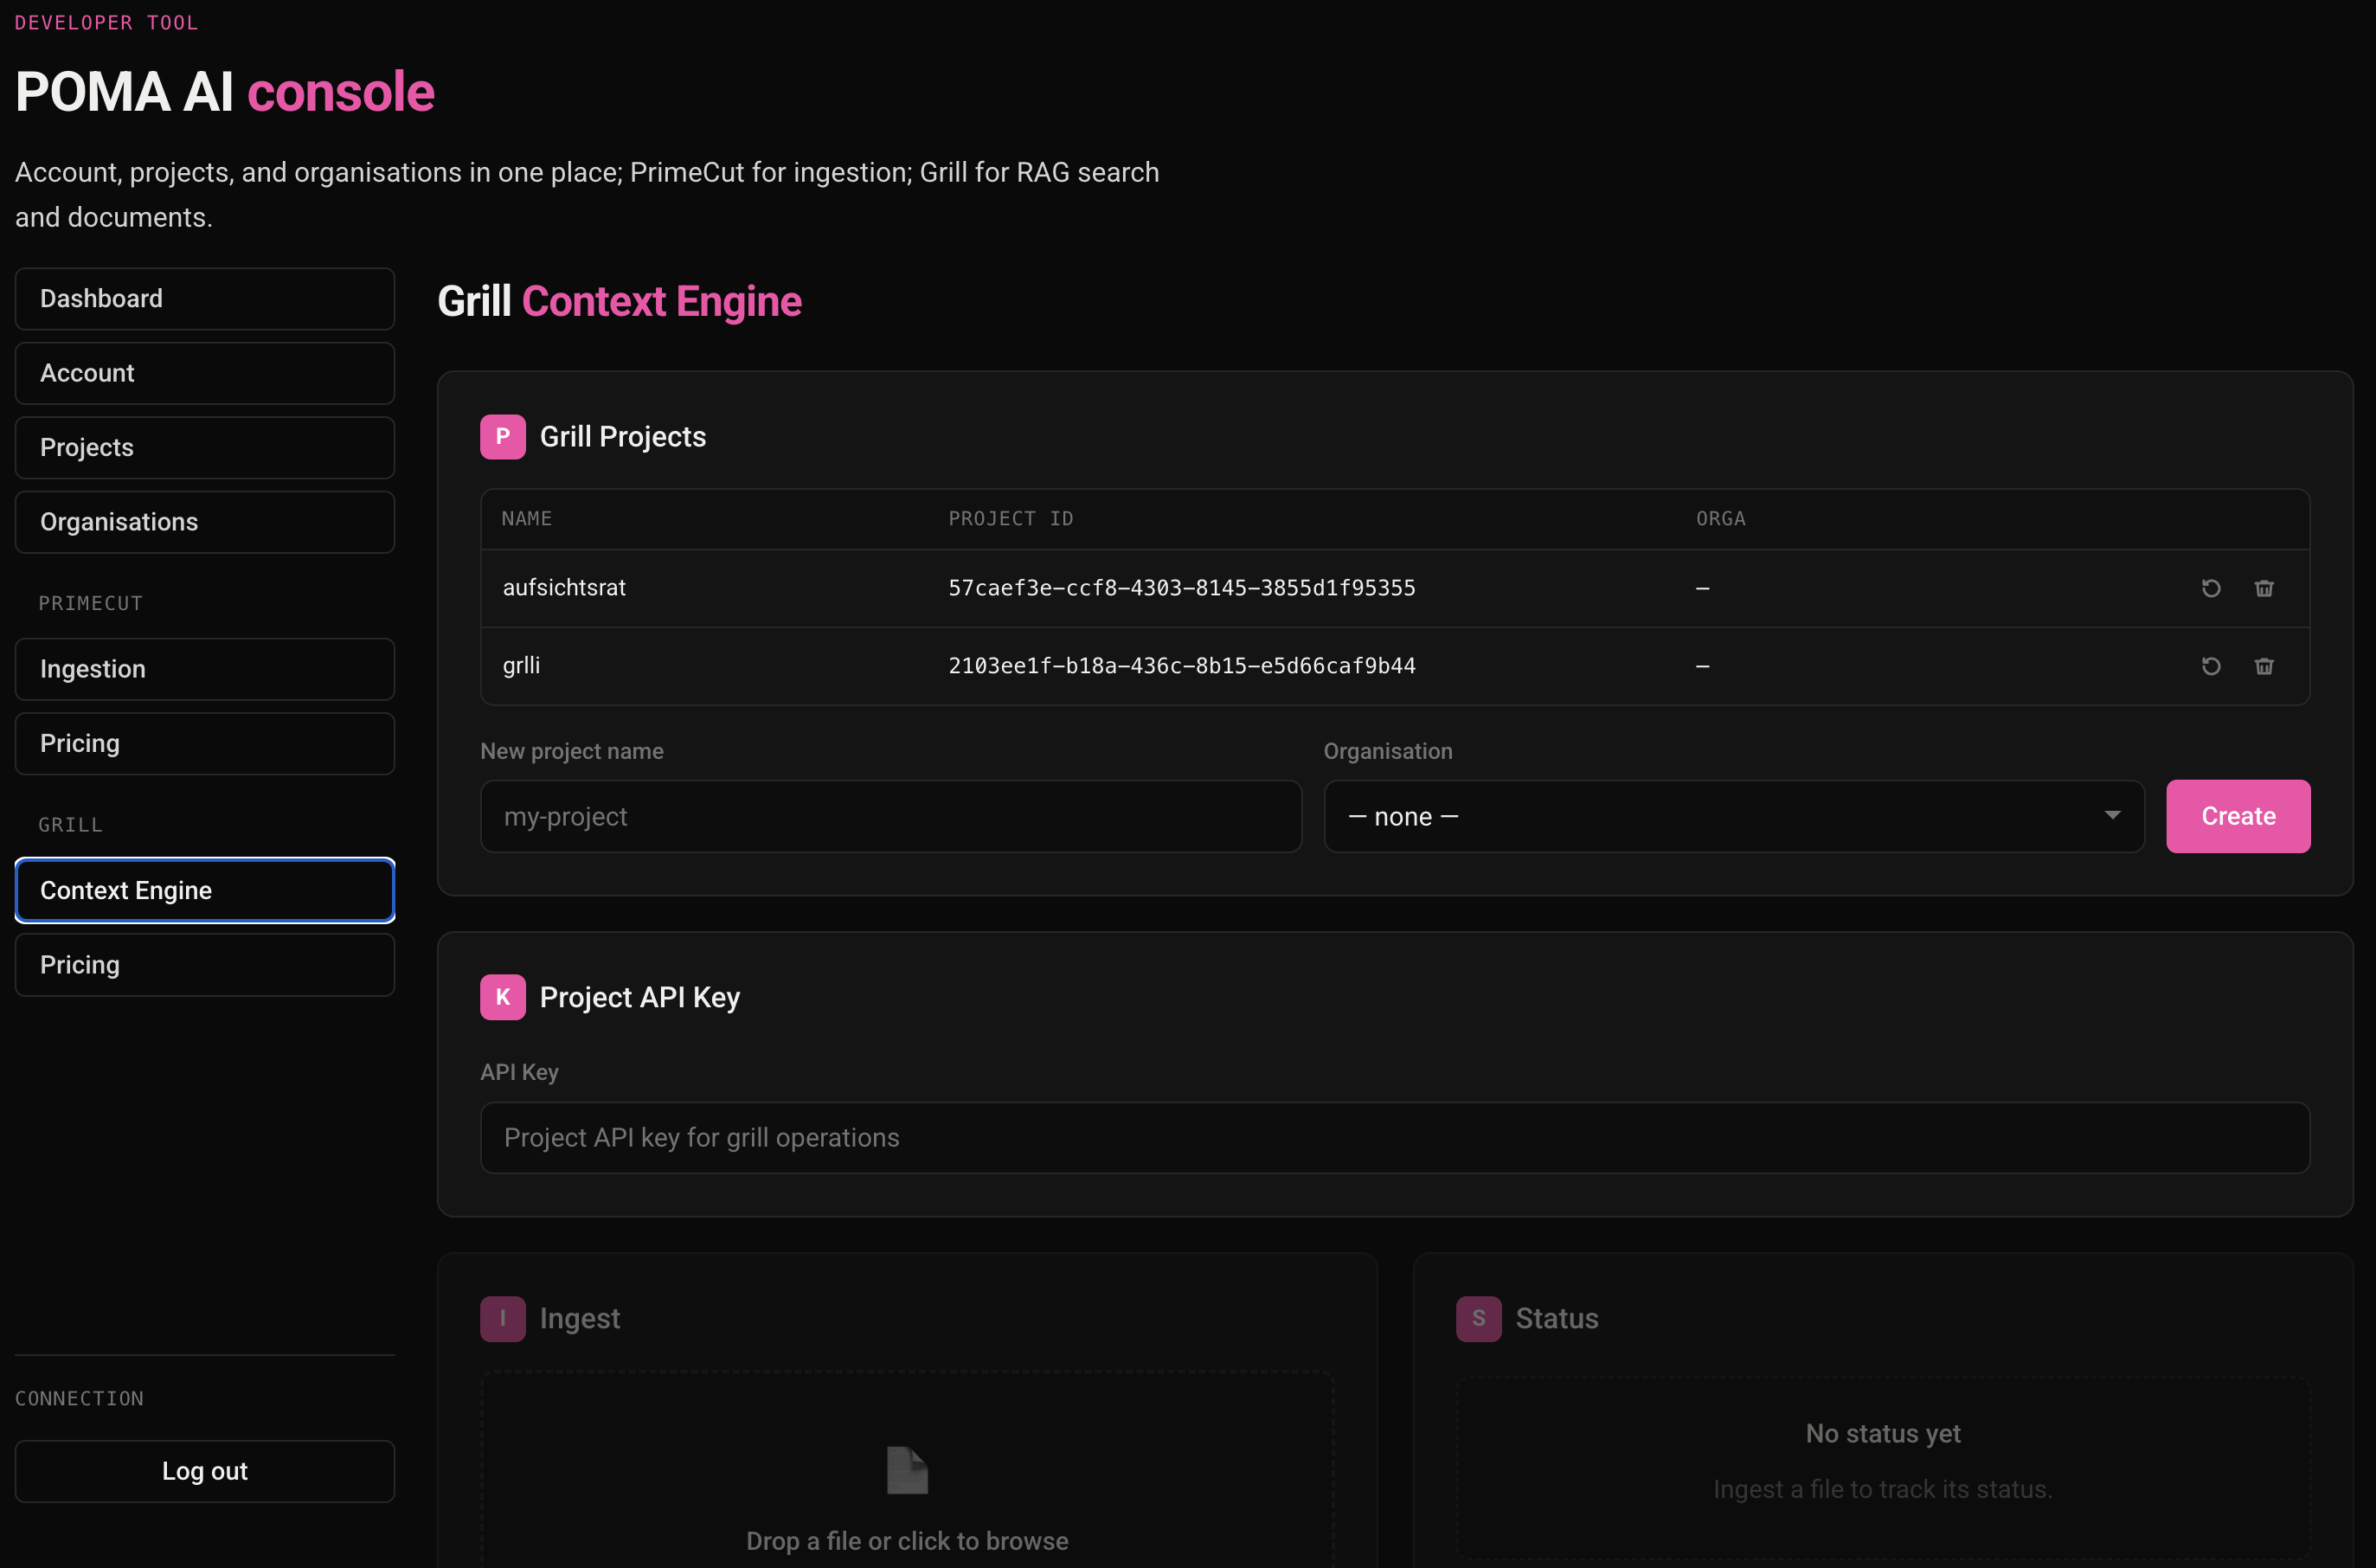This screenshot has width=2376, height=1568.
Task: Go to the Account page
Action: (x=205, y=373)
